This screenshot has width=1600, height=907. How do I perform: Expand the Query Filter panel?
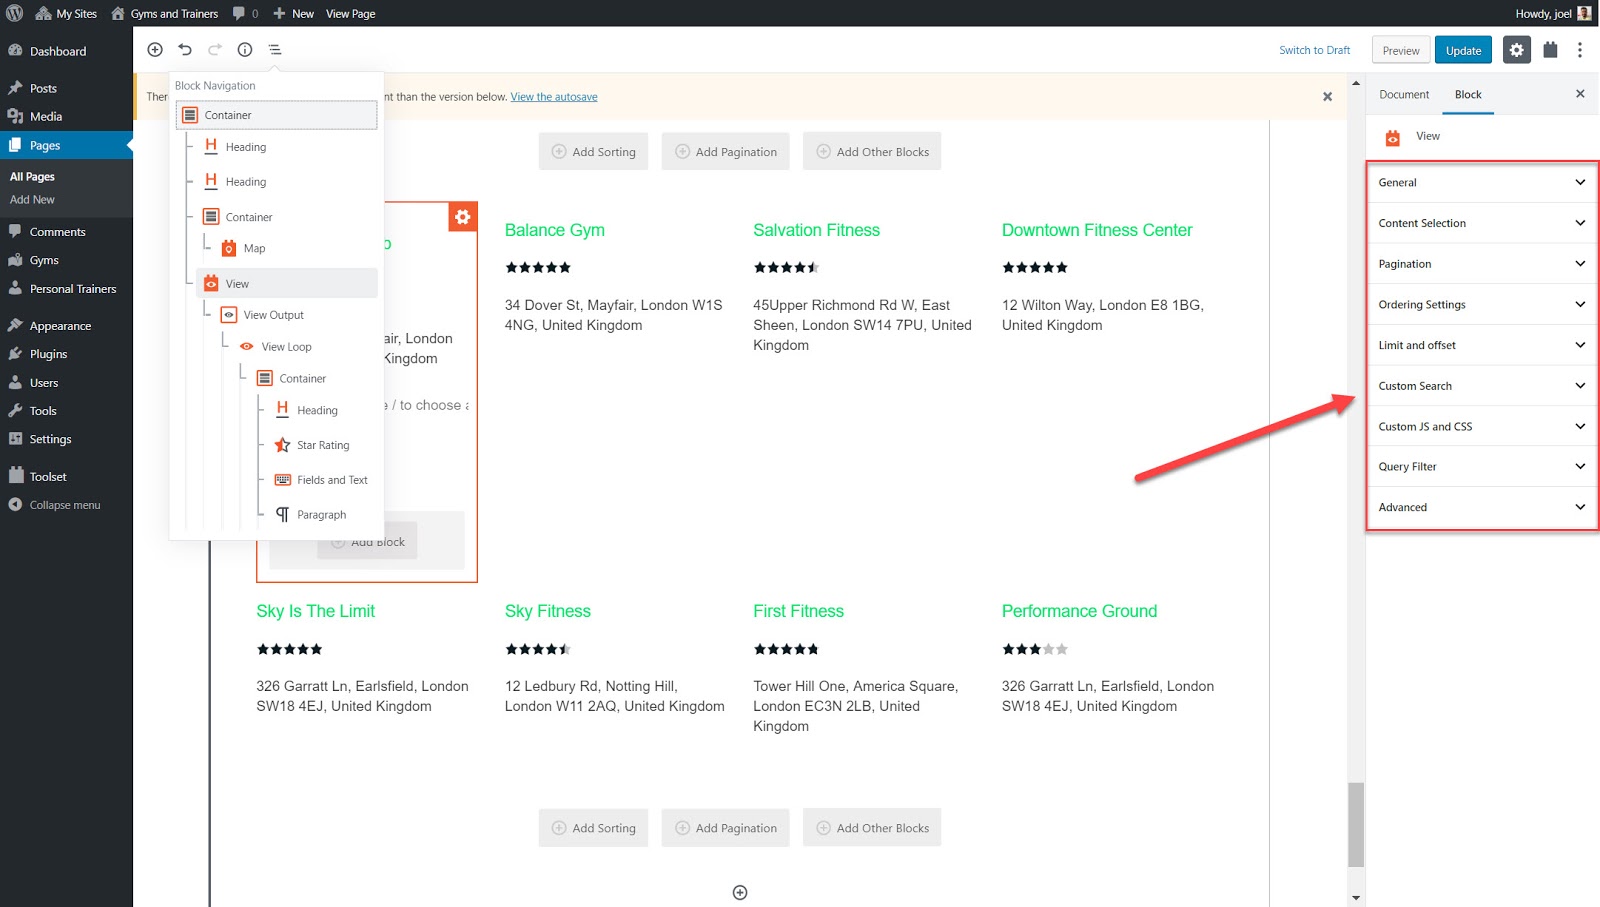click(1480, 466)
